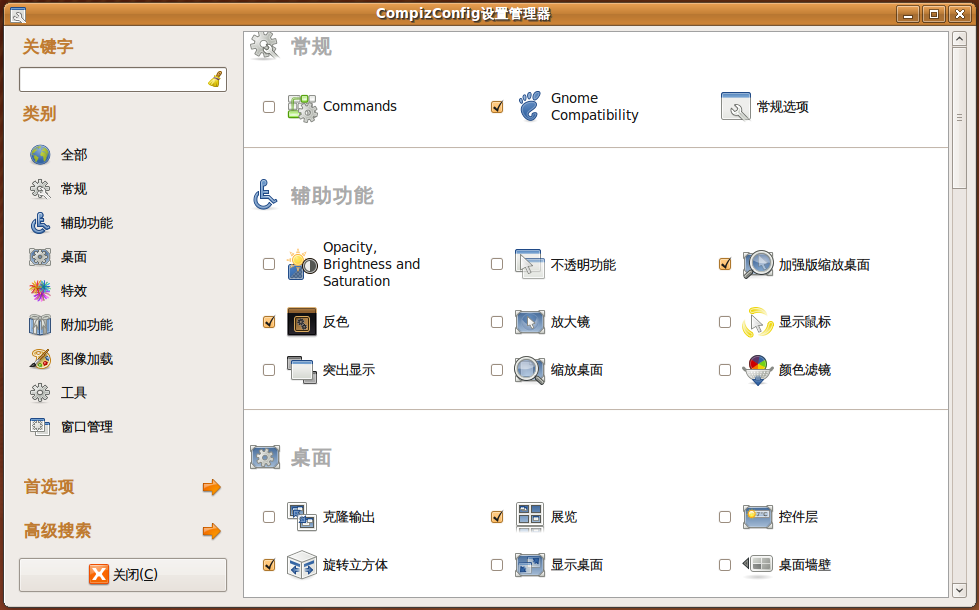Click the 窗口管理 icon in sidebar
The image size is (979, 610).
pos(40,427)
